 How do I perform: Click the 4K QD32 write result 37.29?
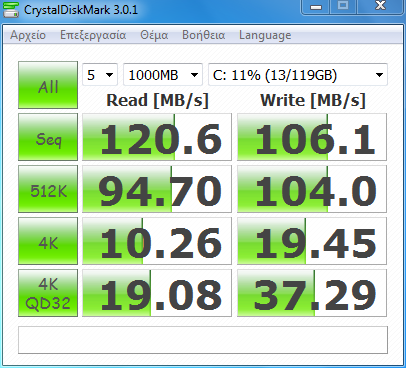click(x=312, y=293)
